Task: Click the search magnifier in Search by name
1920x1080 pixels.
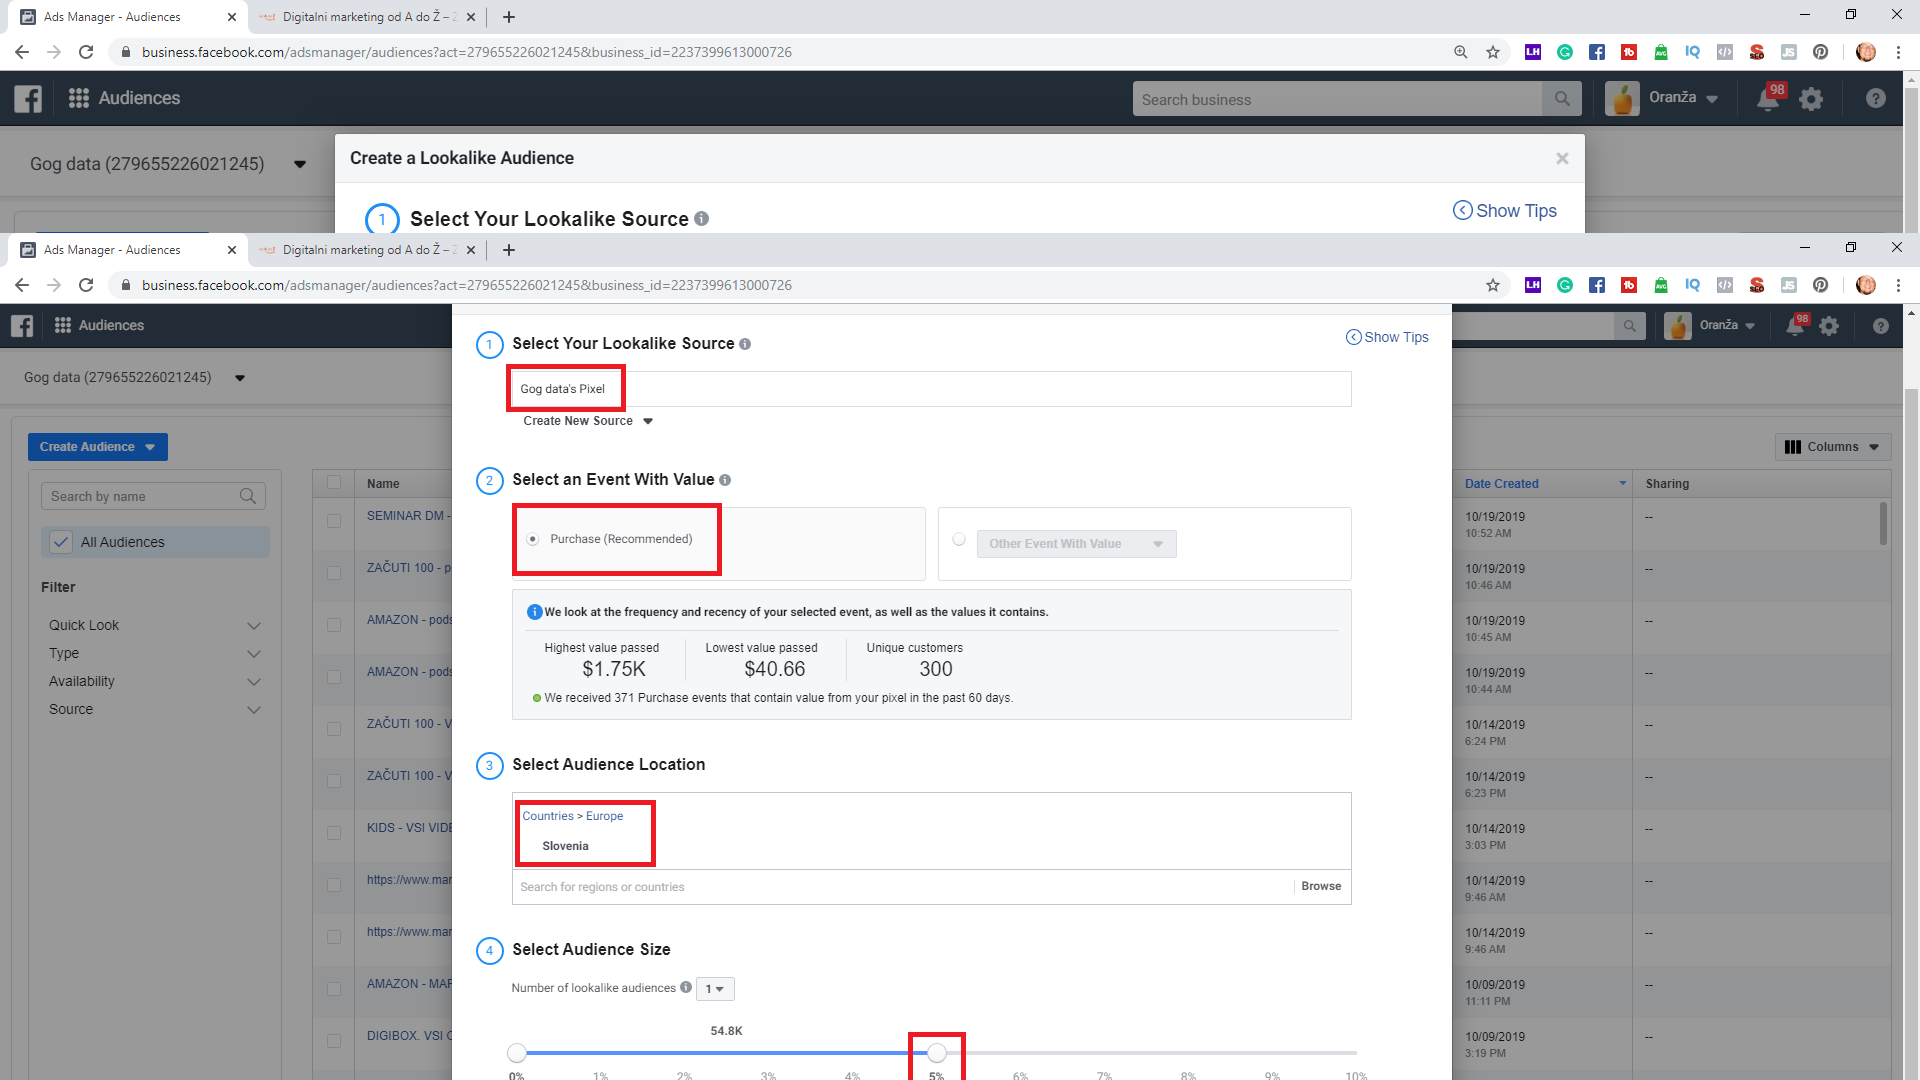Action: 248,496
